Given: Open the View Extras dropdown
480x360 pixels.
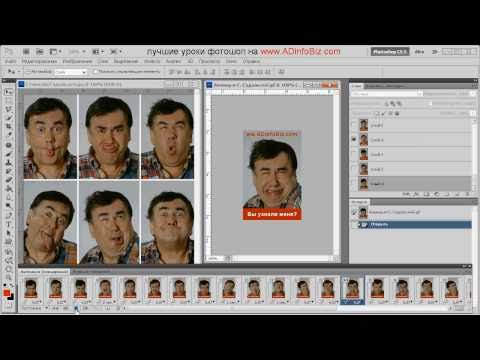Looking at the screenshot, I should tap(55, 52).
